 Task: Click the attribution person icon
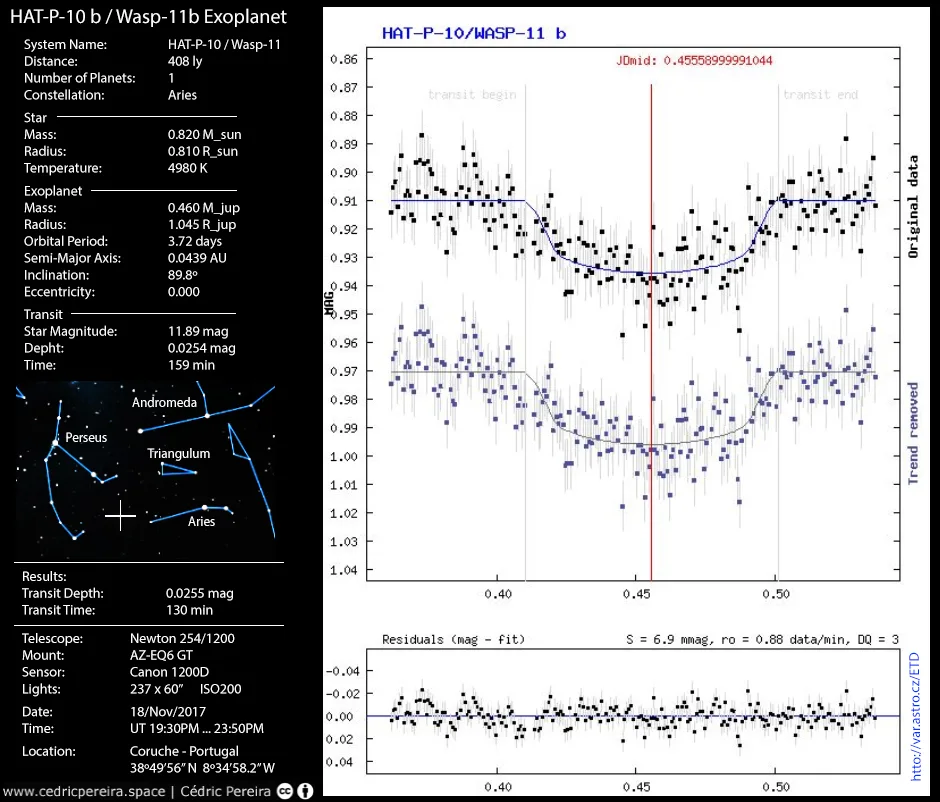(x=305, y=791)
